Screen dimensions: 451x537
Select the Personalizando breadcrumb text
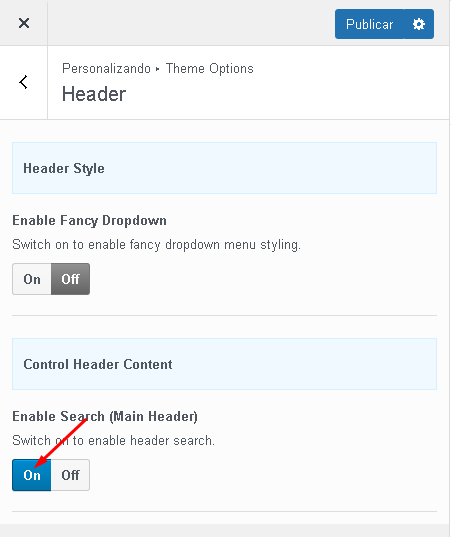tap(106, 68)
